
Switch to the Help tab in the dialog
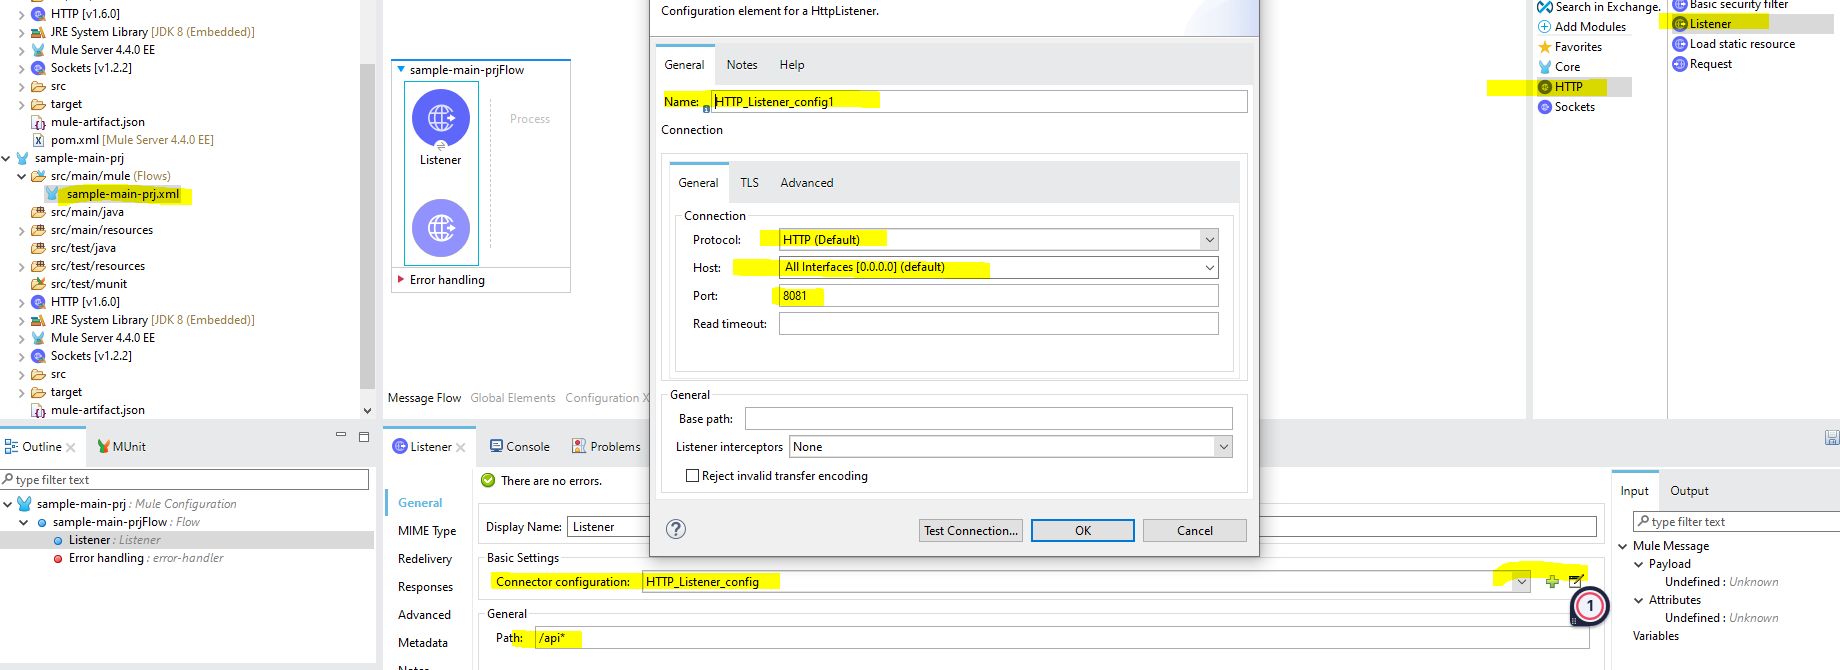pos(792,65)
